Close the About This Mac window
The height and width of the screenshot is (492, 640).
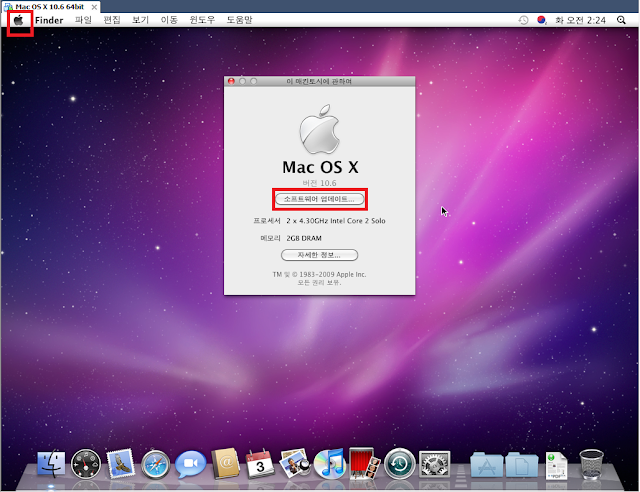[x=231, y=81]
